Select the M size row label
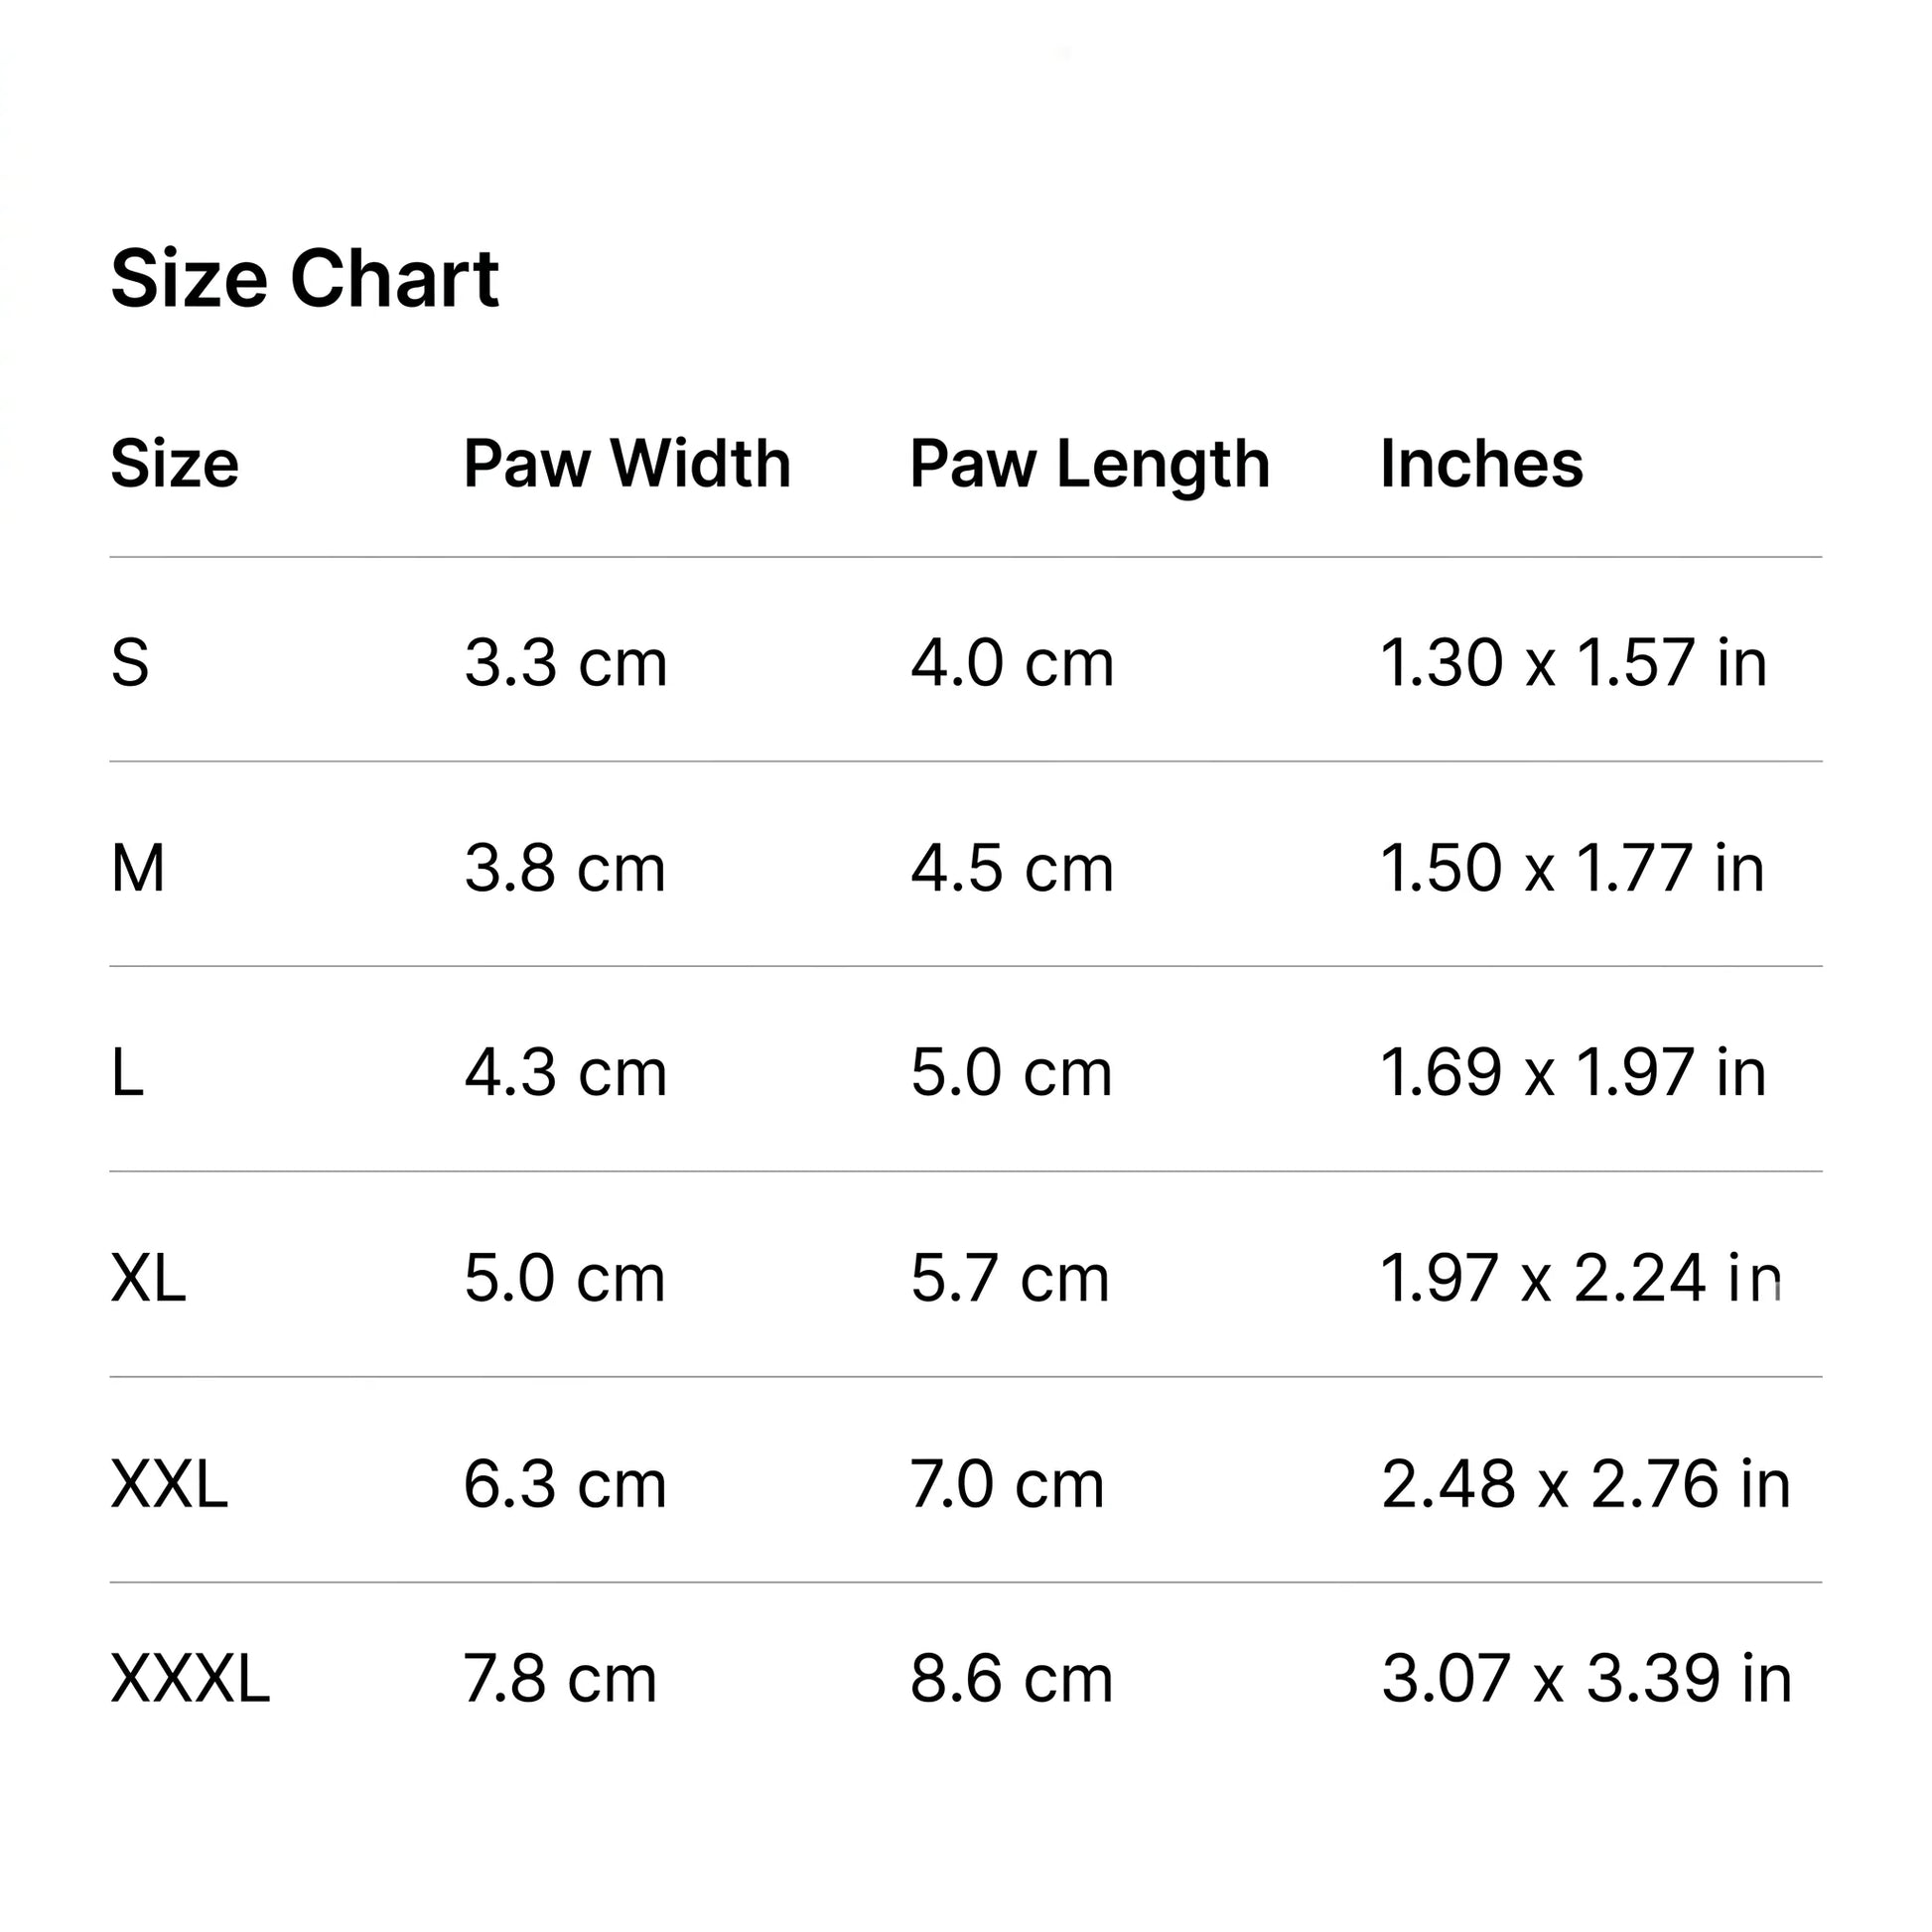 tap(138, 867)
